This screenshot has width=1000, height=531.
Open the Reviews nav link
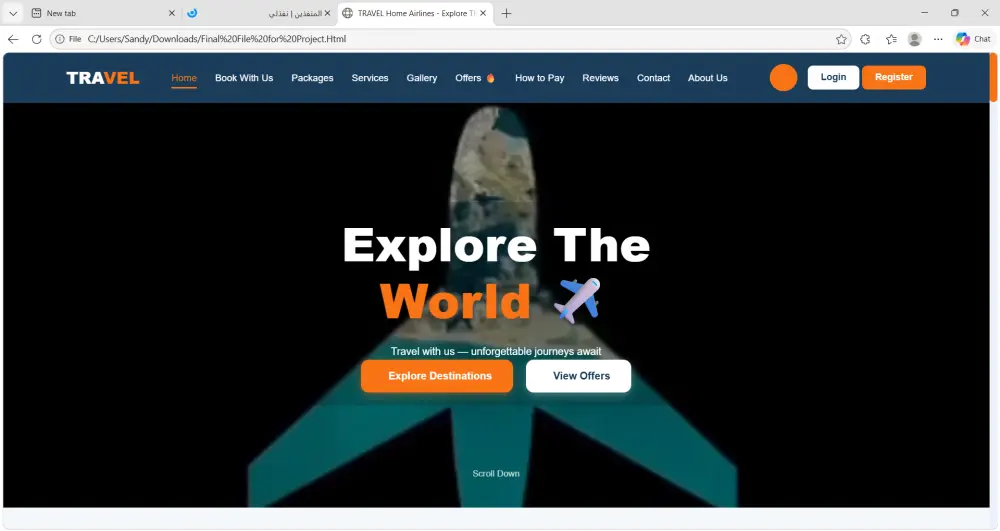[x=600, y=78]
